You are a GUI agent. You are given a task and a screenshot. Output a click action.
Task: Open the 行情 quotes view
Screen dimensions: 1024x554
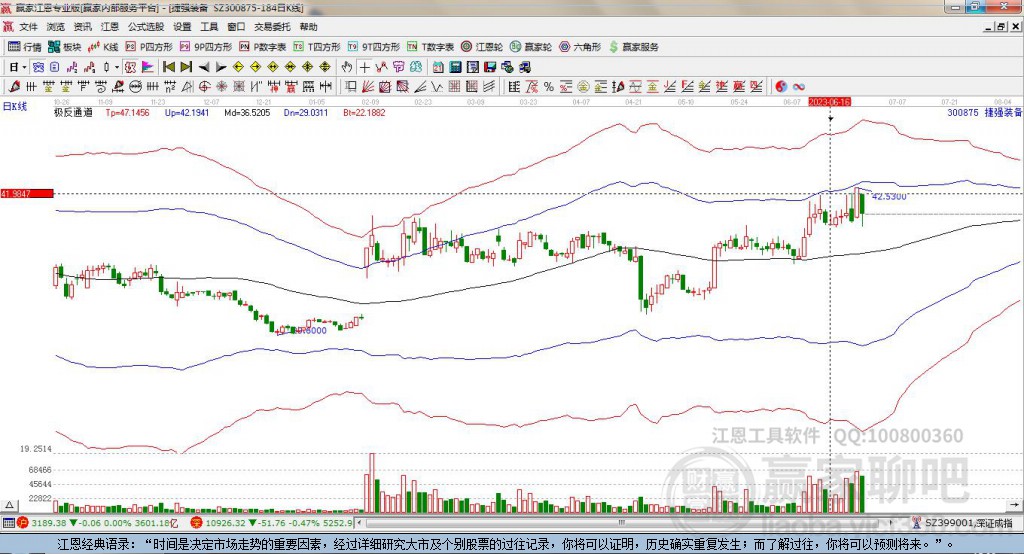(25, 47)
